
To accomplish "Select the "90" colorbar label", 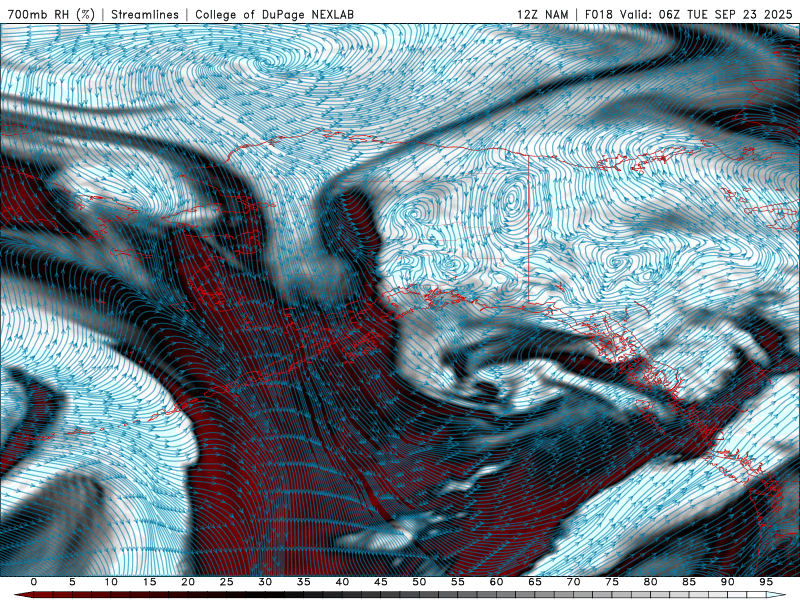I will coord(727,582).
